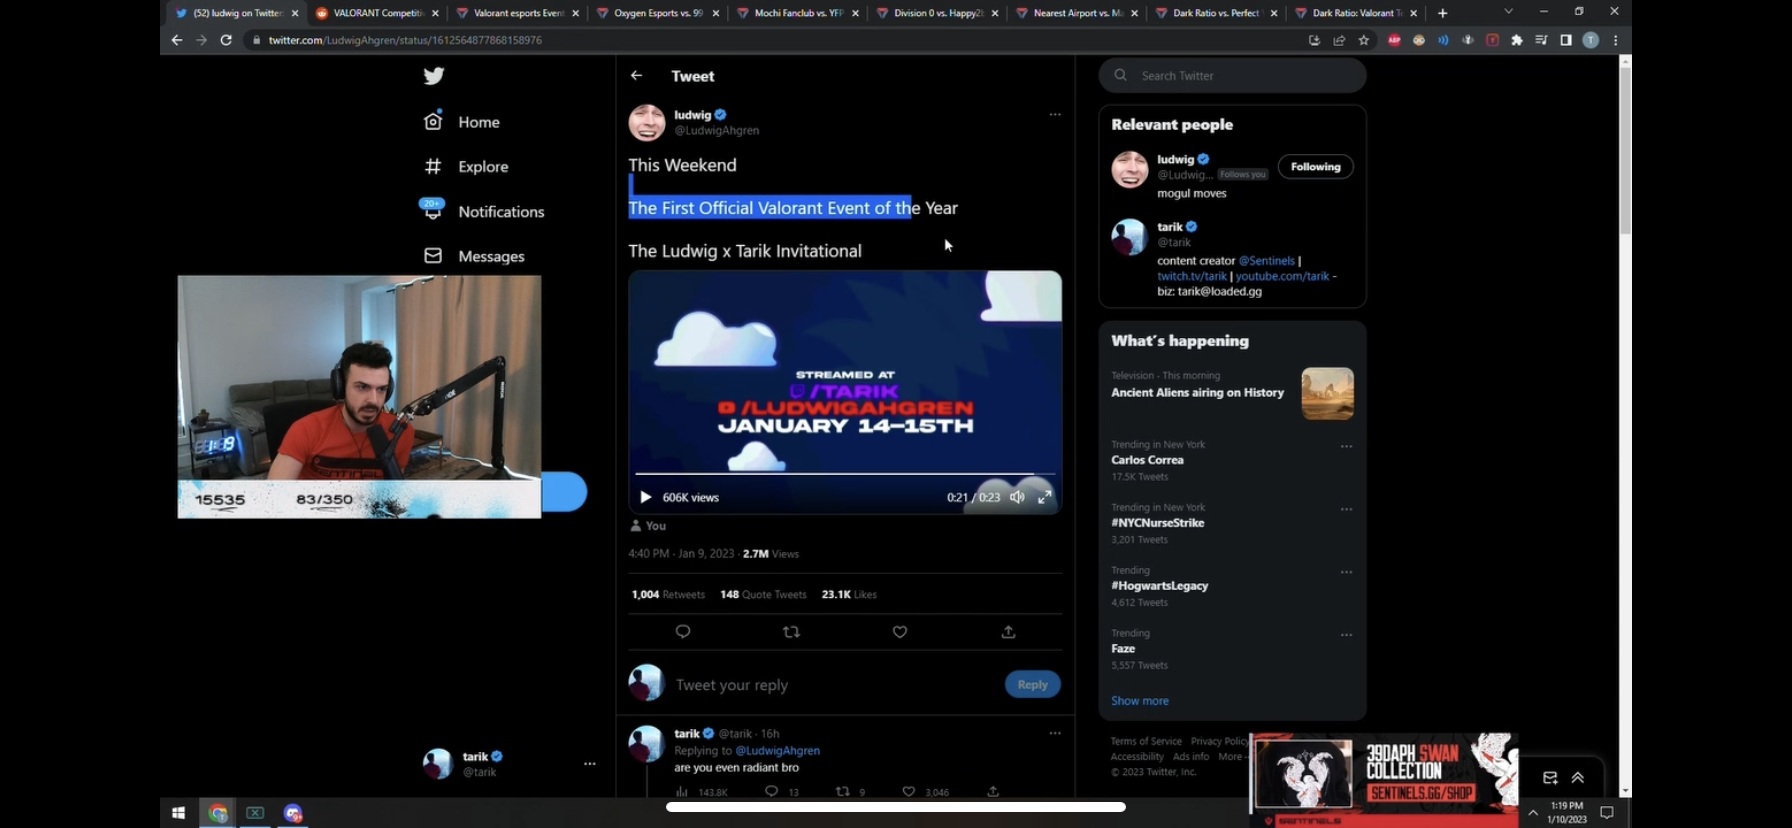Expand the tweet video to fullscreen
The width and height of the screenshot is (1792, 828).
point(1045,497)
